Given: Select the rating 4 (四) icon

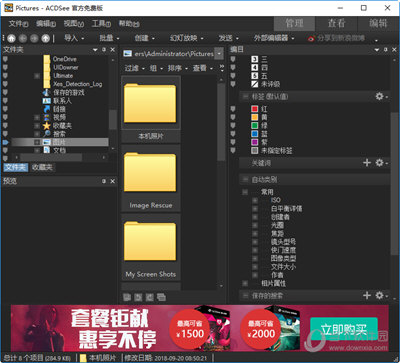Looking at the screenshot, I should point(255,68).
